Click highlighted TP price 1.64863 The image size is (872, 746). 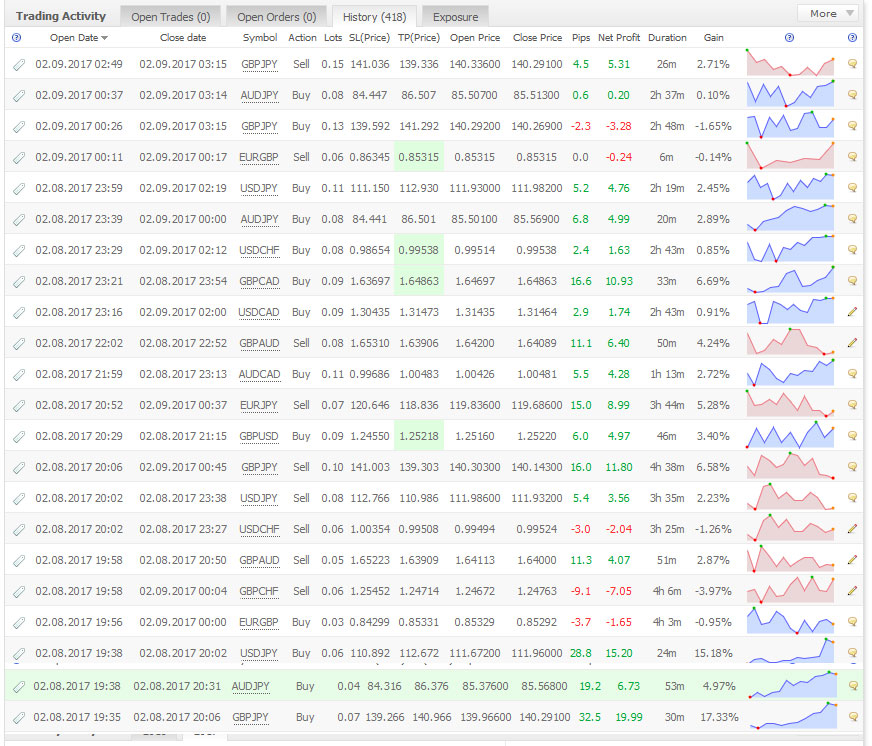pos(419,281)
